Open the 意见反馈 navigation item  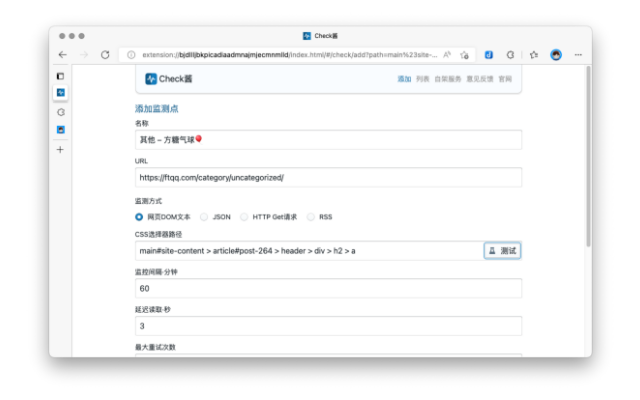(x=480, y=79)
